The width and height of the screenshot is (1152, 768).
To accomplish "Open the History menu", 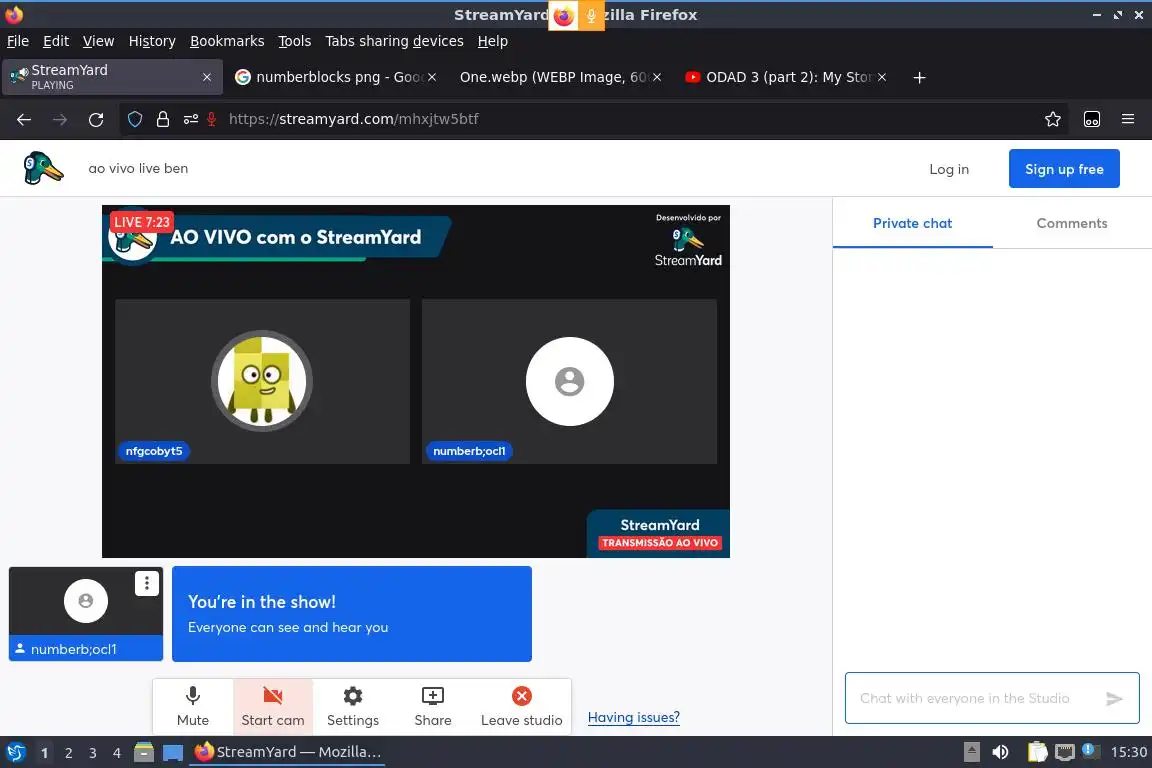I will click(152, 41).
